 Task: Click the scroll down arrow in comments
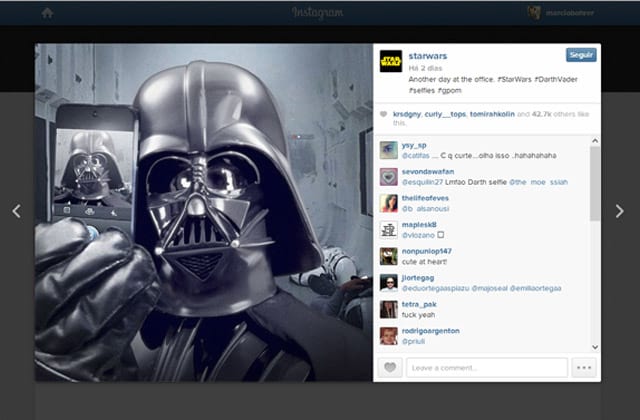point(595,347)
